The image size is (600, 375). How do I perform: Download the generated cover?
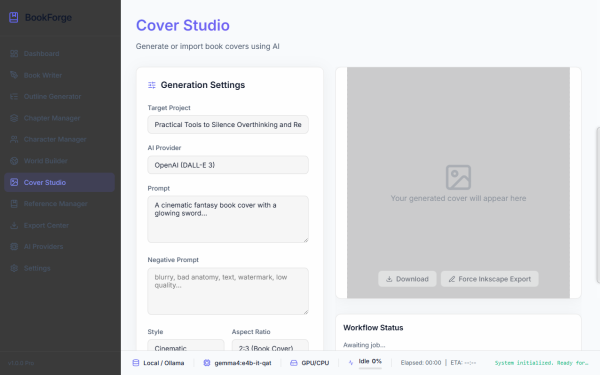point(407,279)
